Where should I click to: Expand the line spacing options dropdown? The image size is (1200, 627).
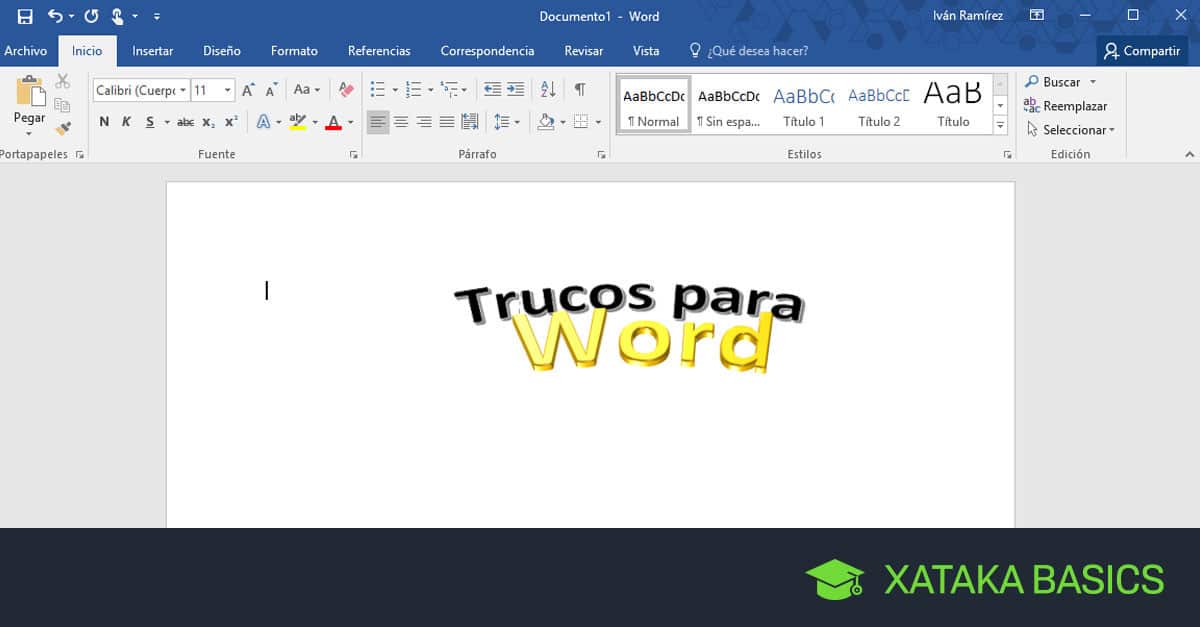coord(517,122)
